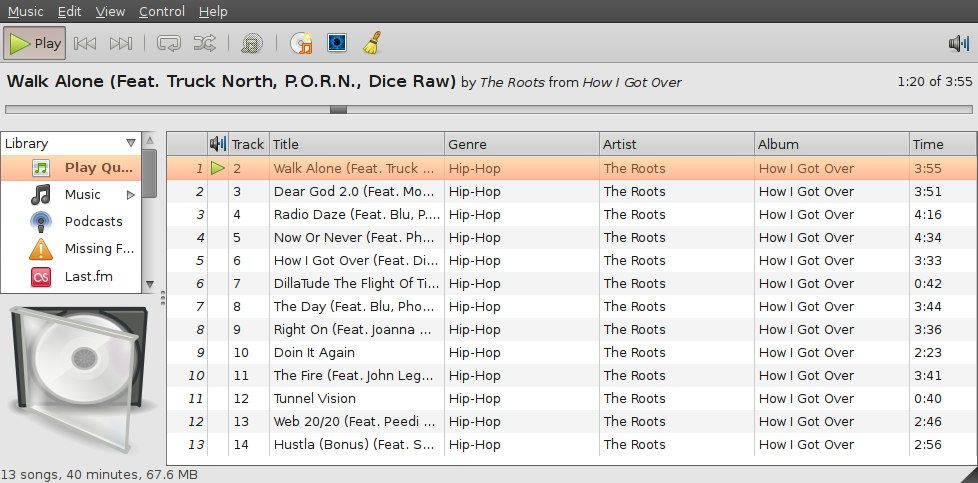Image resolution: width=978 pixels, height=483 pixels.
Task: Click the Music note icon
Action: tap(41, 195)
